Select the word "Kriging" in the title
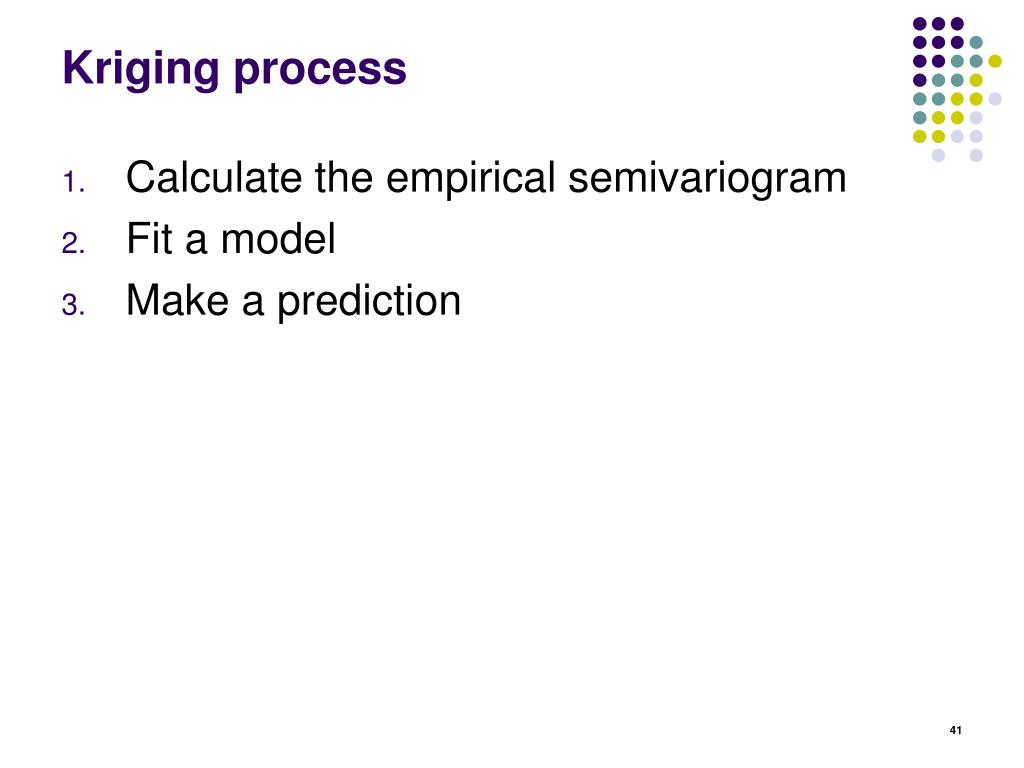 (x=141, y=69)
